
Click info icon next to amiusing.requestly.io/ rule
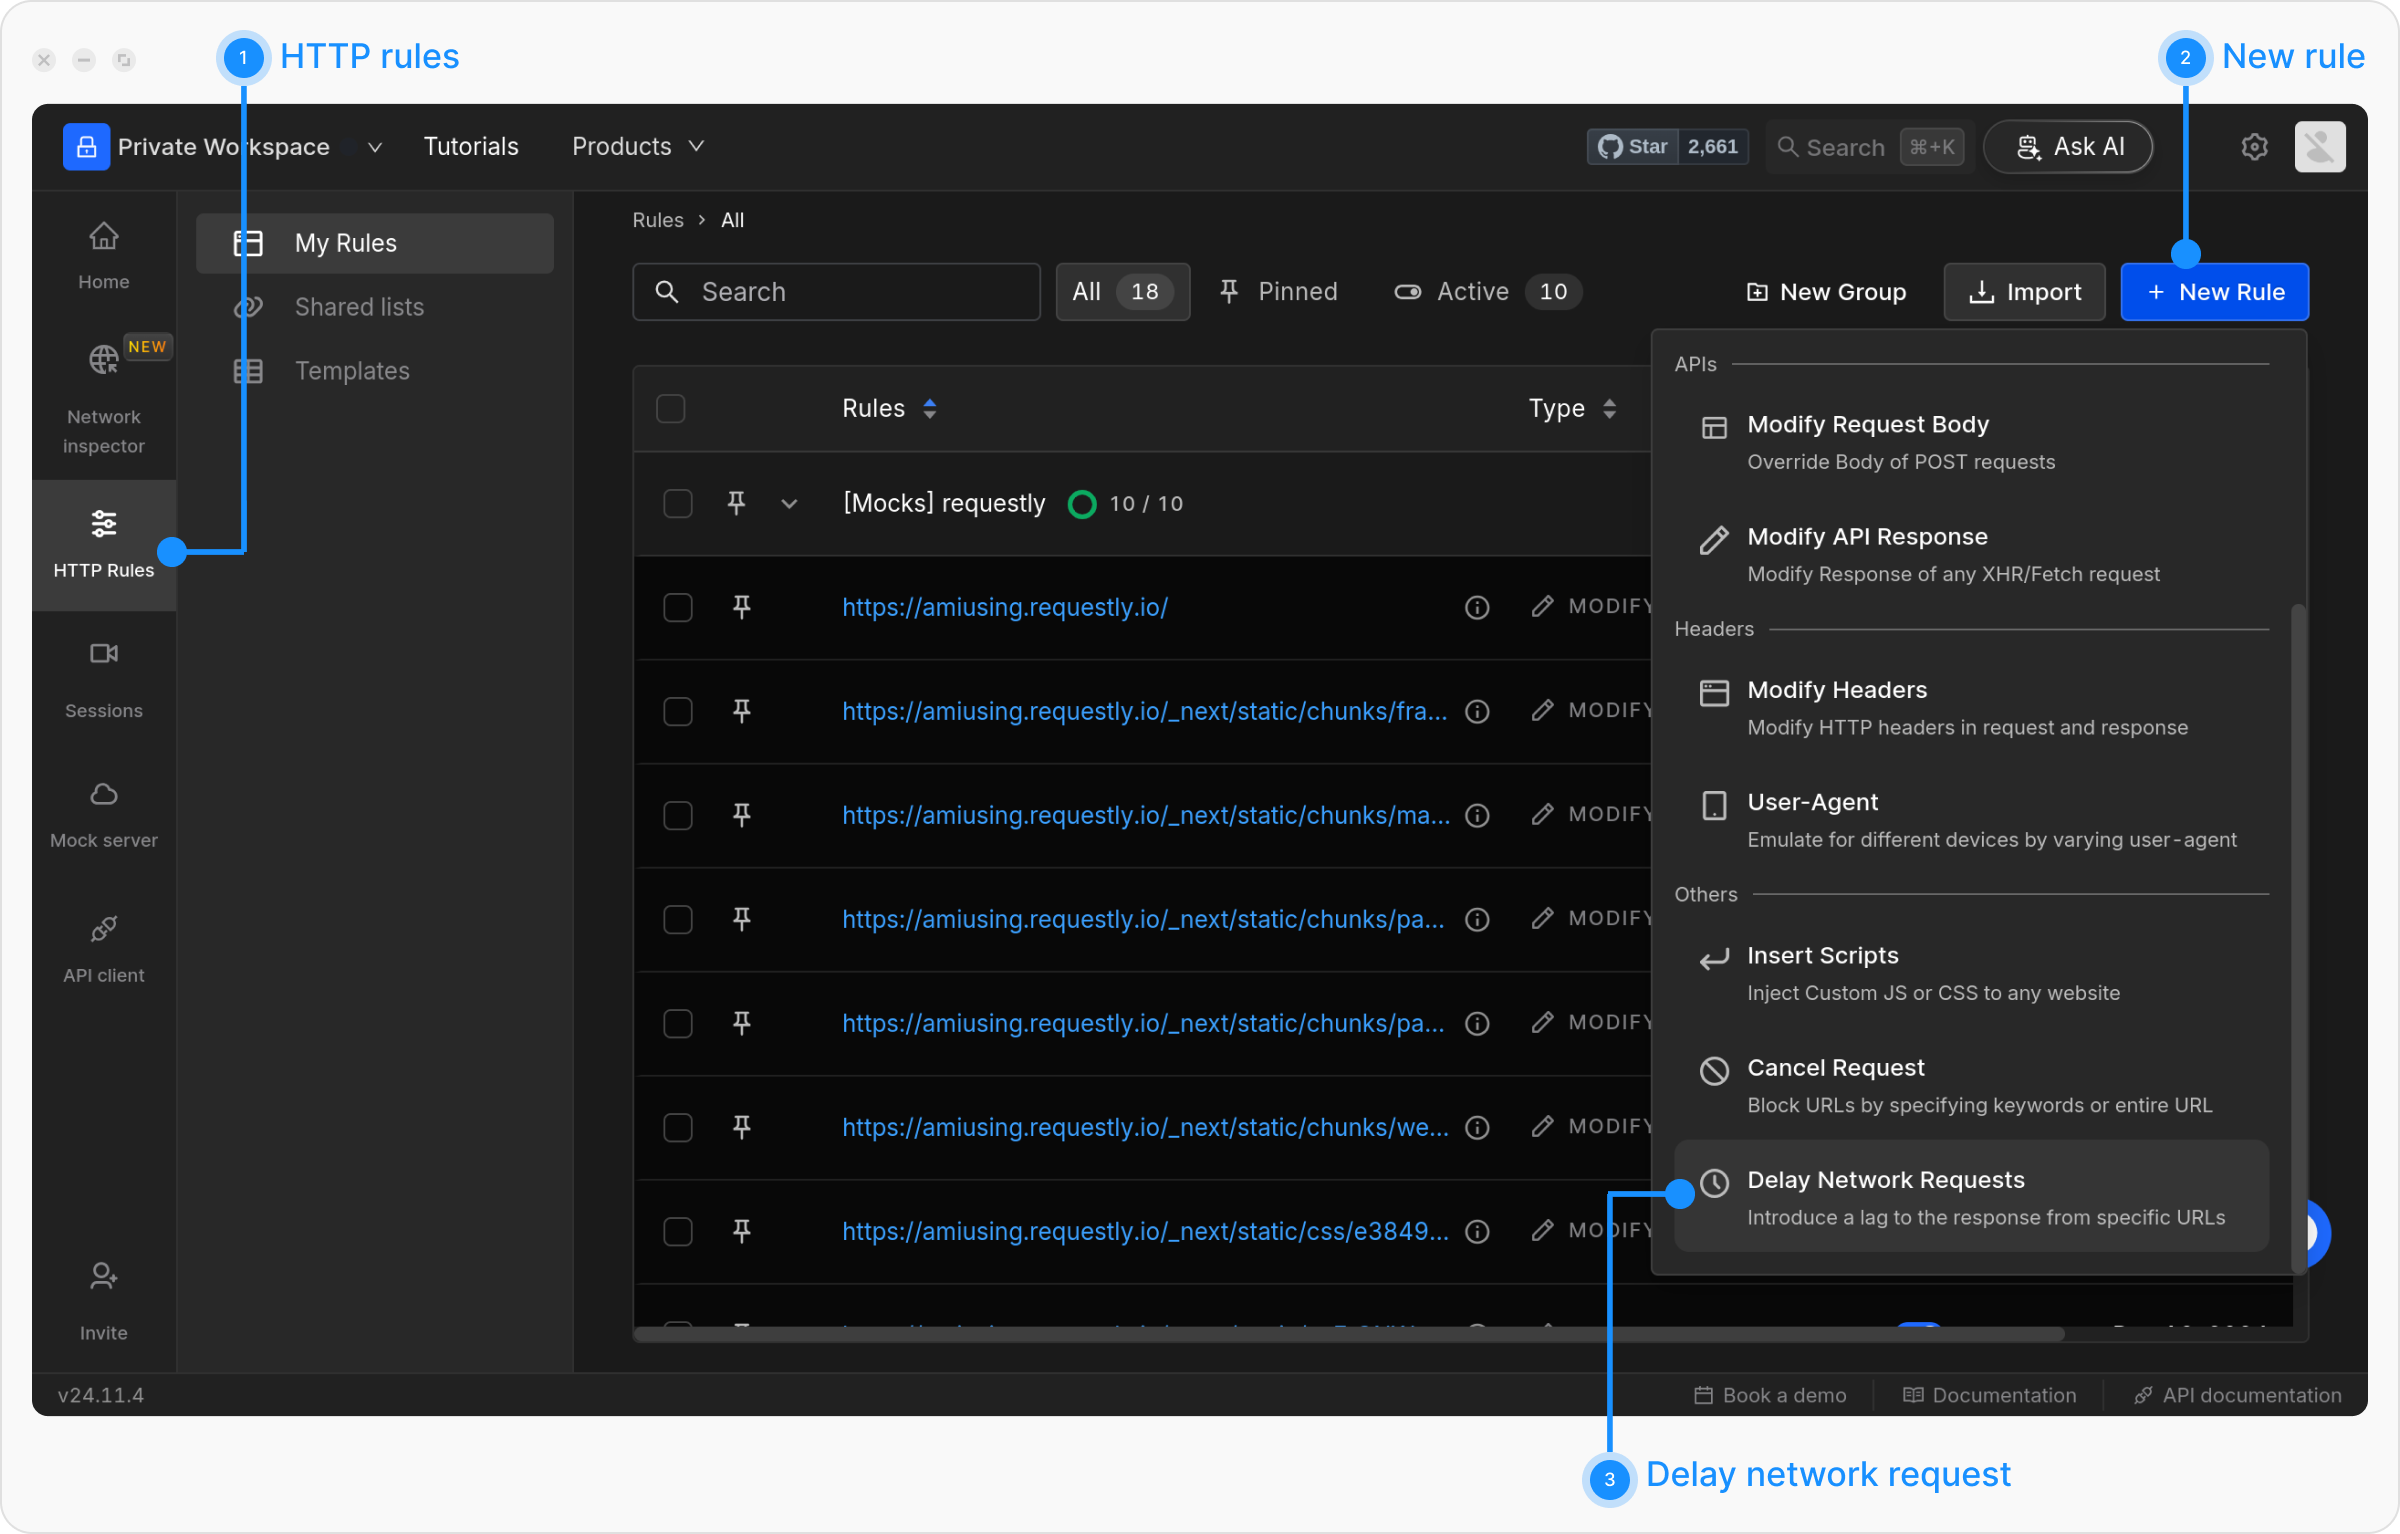tap(1477, 607)
